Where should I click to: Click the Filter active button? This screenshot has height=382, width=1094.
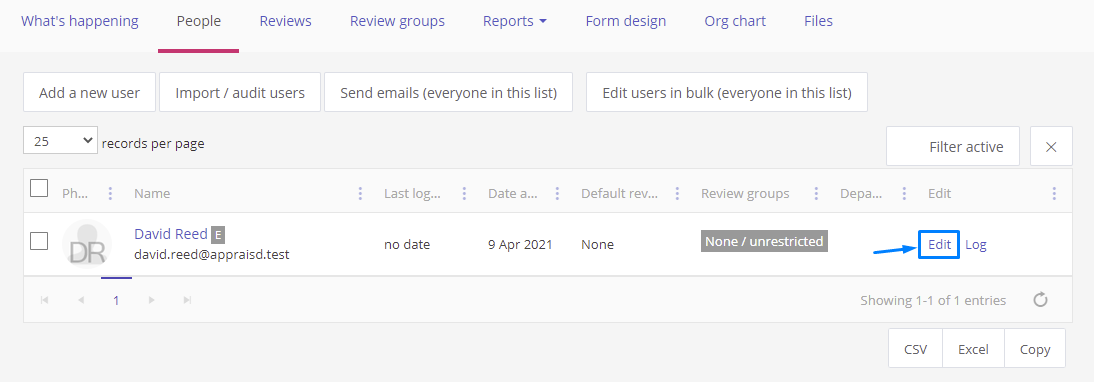pos(953,146)
